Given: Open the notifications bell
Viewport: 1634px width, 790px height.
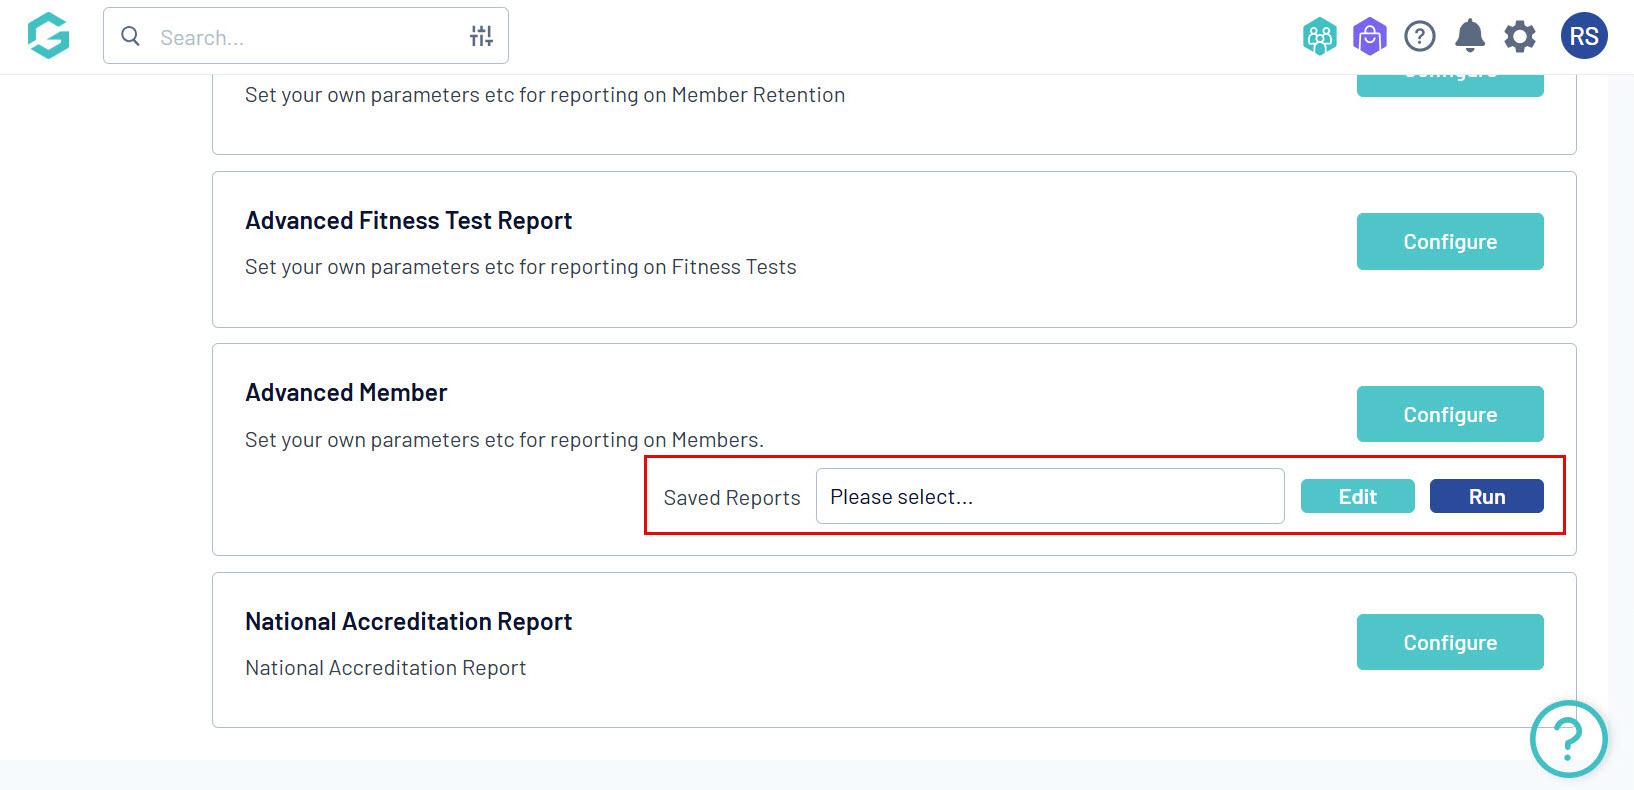Looking at the screenshot, I should coord(1469,36).
